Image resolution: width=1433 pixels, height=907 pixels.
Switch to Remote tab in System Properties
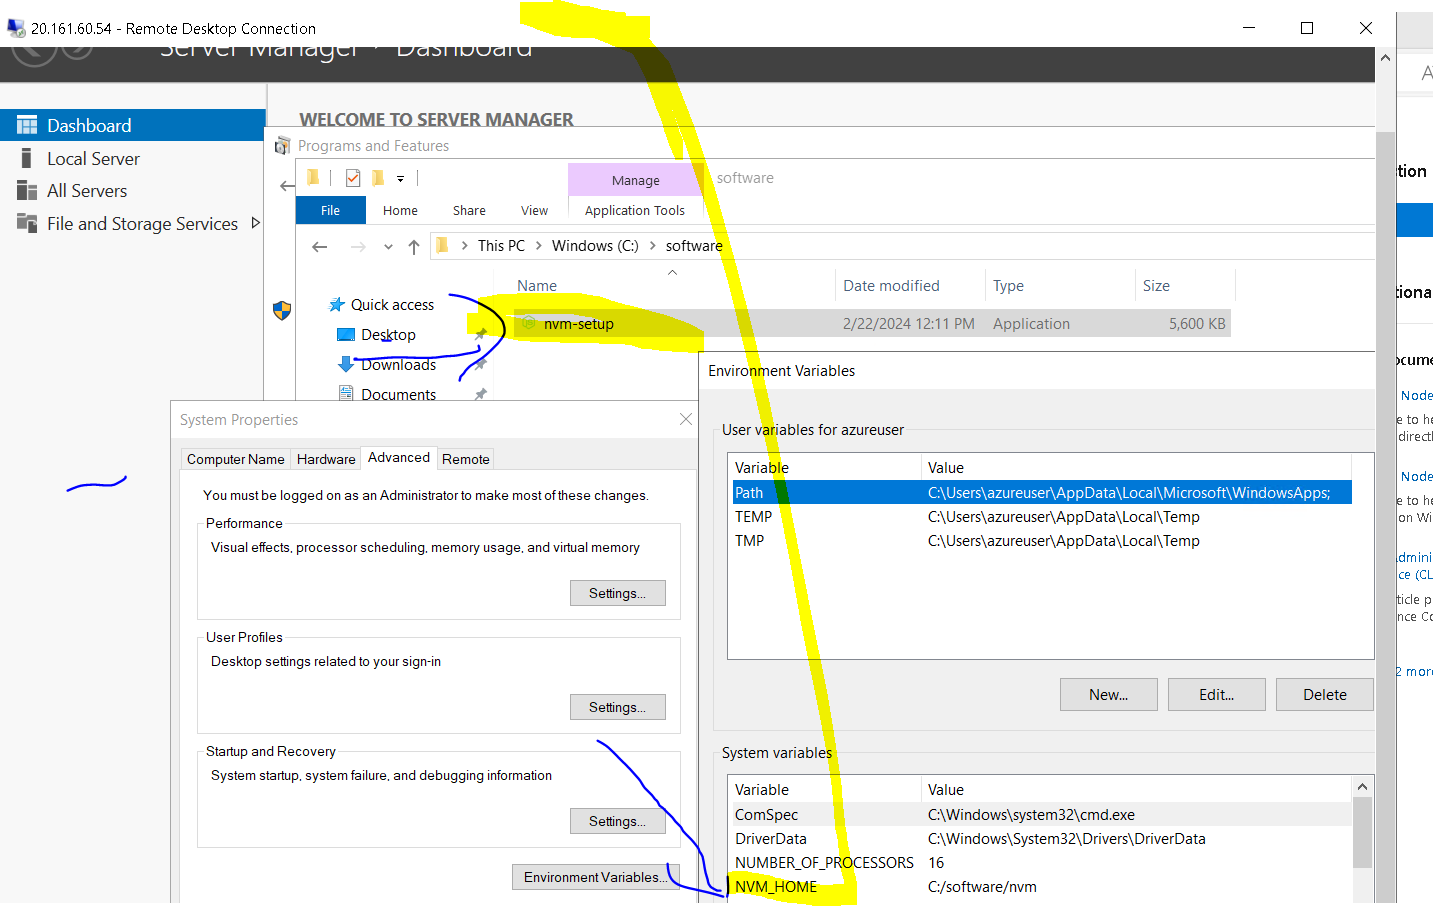point(466,459)
